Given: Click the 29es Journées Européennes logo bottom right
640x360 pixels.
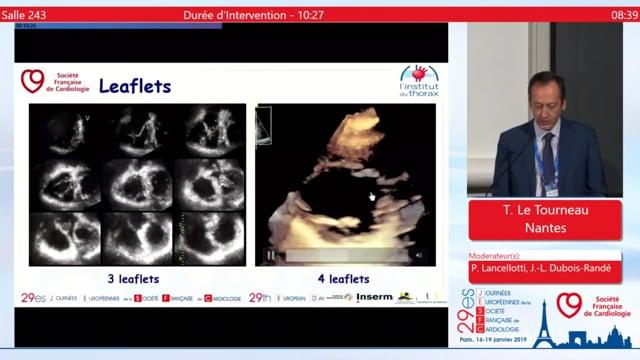Looking at the screenshot, I should (493, 315).
